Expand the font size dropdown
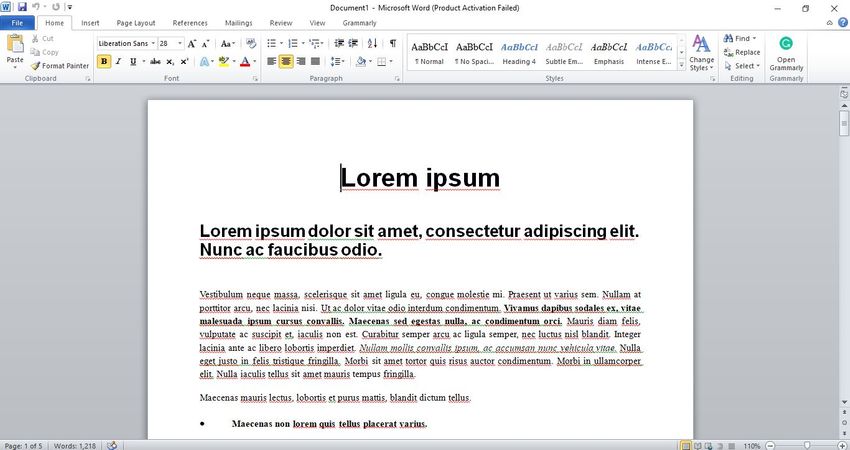The image size is (850, 450). point(179,44)
